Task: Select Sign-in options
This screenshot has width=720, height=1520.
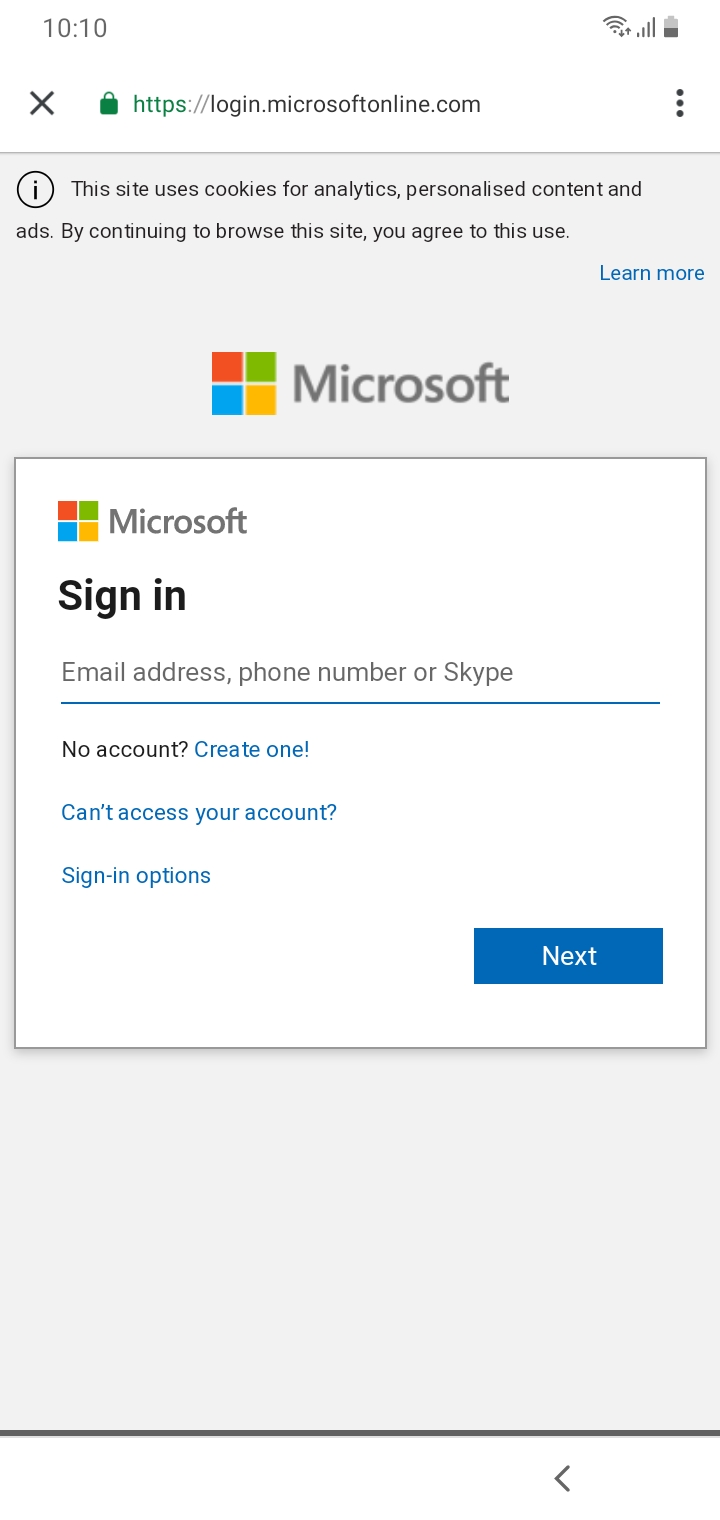Action: coord(136,875)
